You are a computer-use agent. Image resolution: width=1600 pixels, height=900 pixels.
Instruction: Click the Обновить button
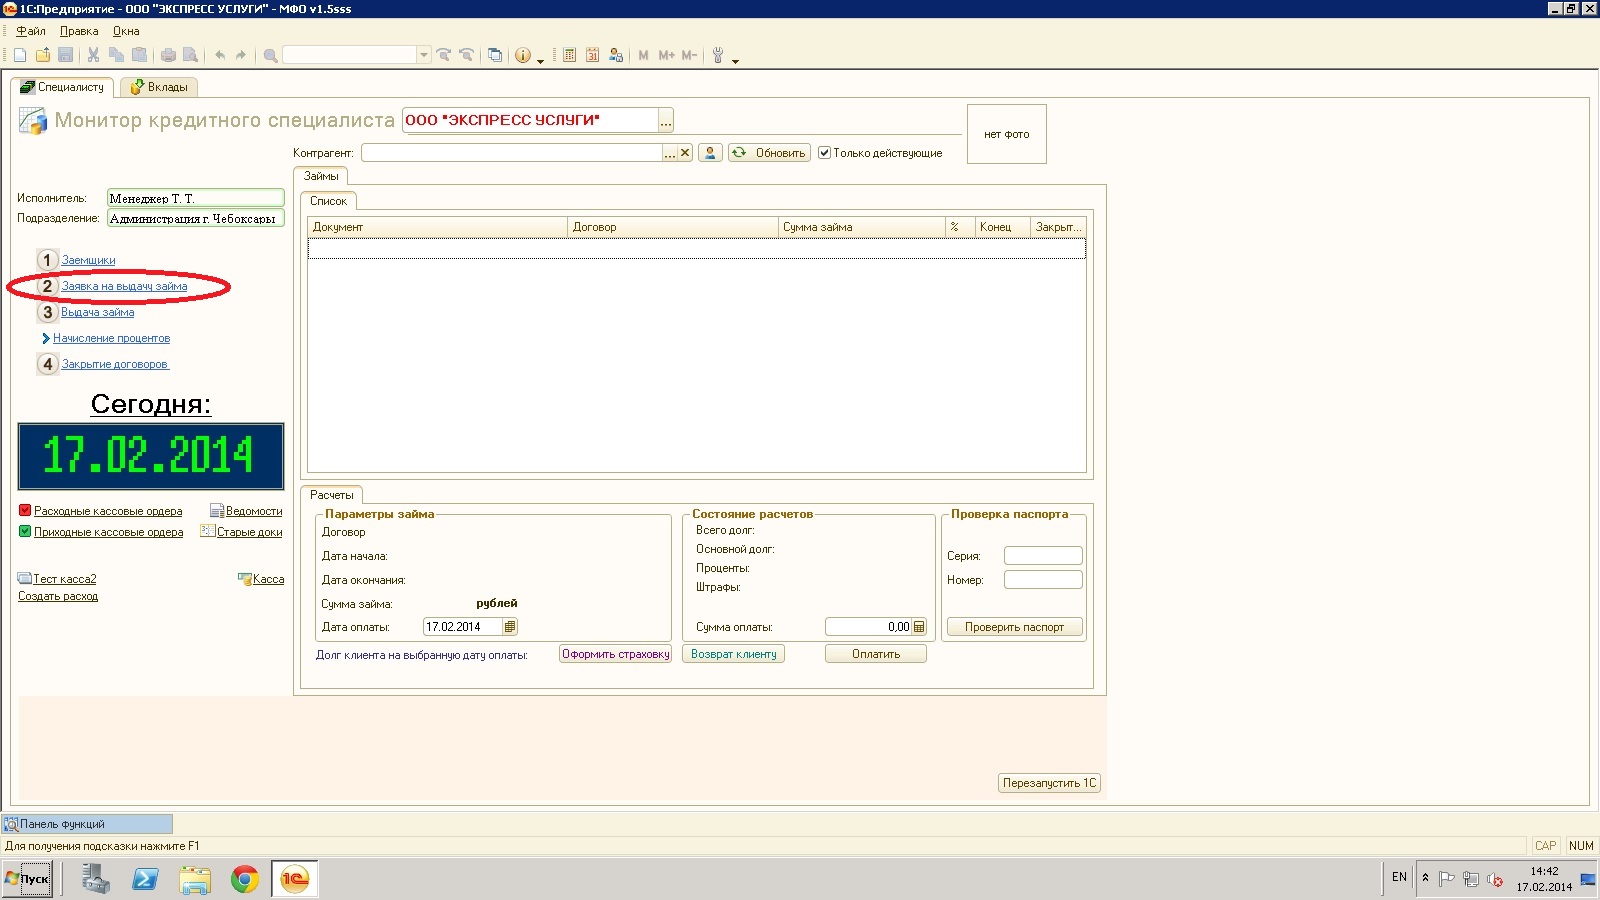[x=769, y=153]
